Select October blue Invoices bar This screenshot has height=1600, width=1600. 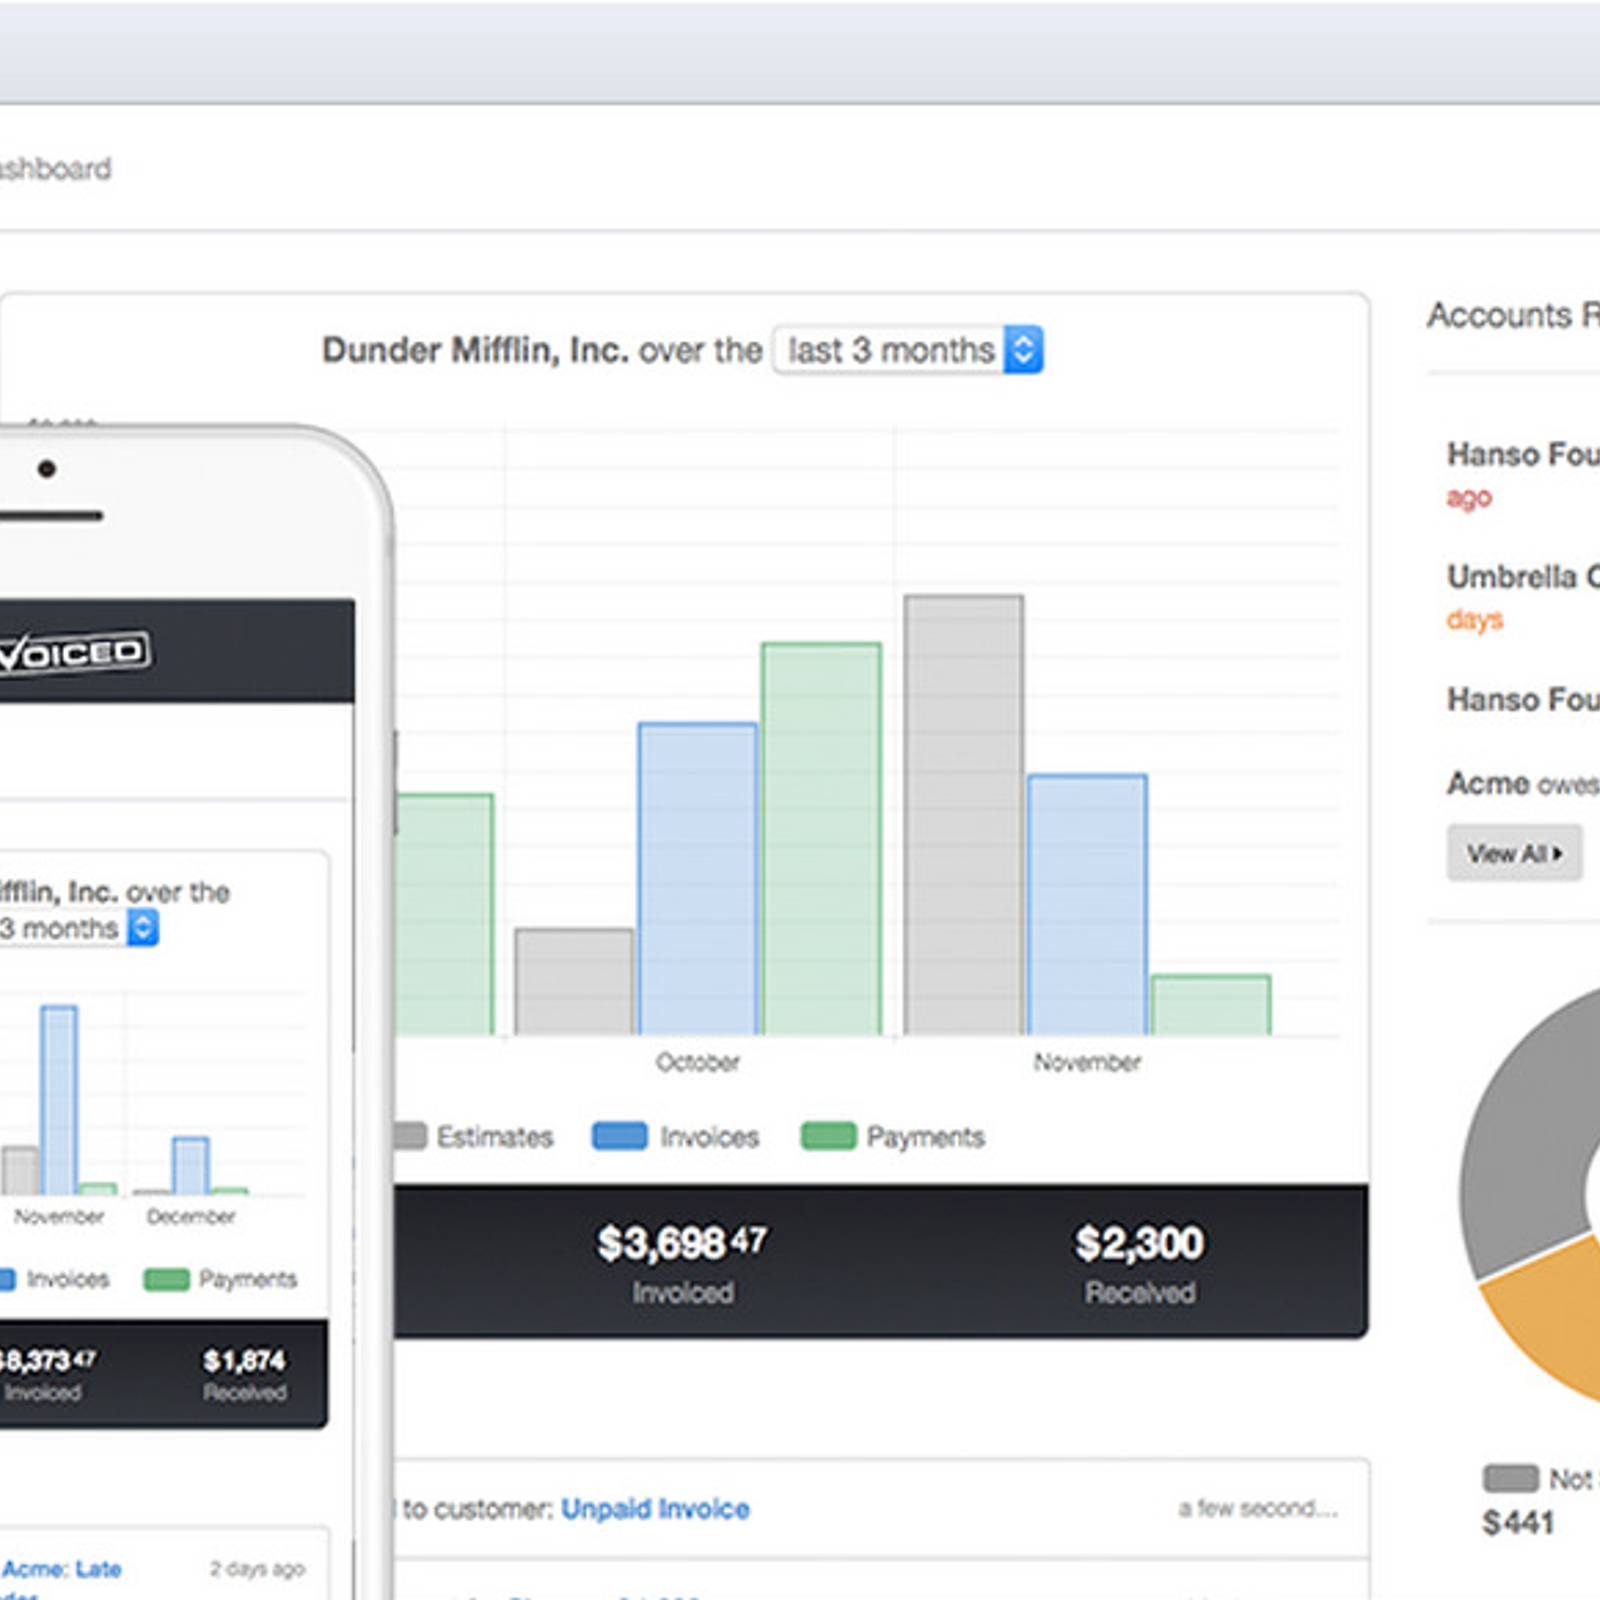pyautogui.click(x=698, y=879)
